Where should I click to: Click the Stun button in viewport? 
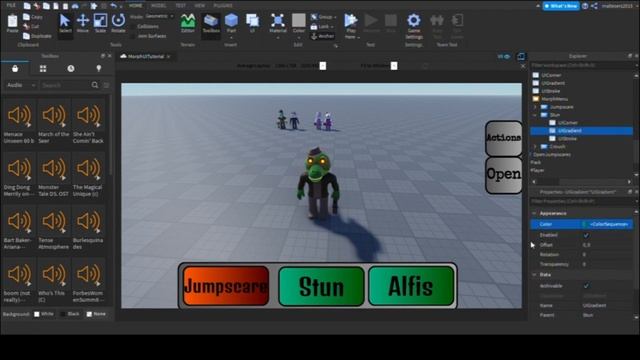pyautogui.click(x=321, y=286)
